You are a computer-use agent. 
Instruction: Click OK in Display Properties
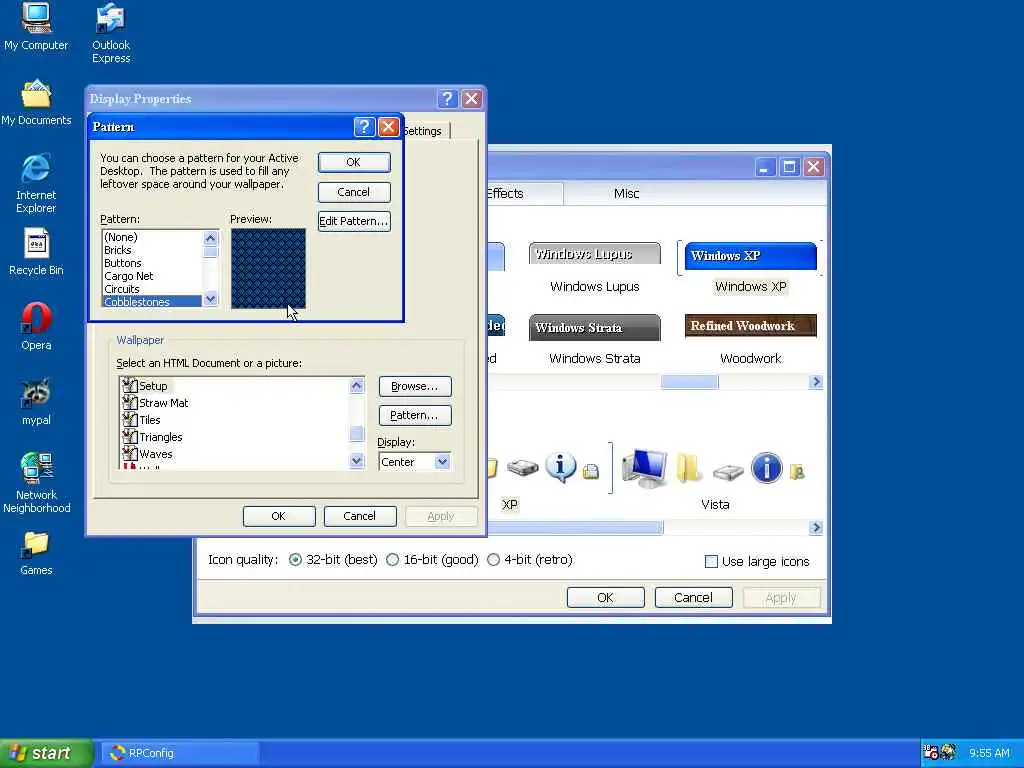tap(279, 516)
